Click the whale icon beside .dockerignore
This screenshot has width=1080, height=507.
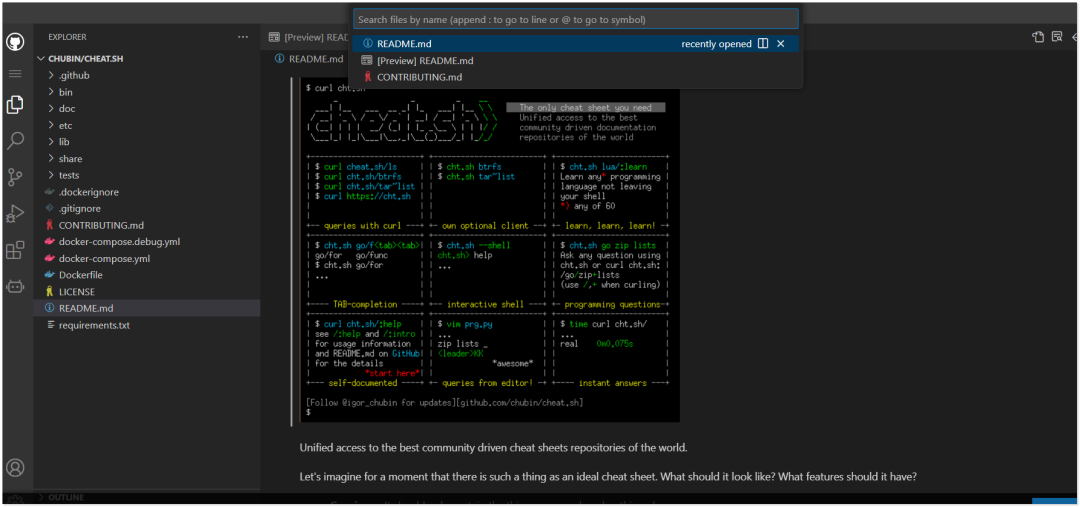coord(49,192)
